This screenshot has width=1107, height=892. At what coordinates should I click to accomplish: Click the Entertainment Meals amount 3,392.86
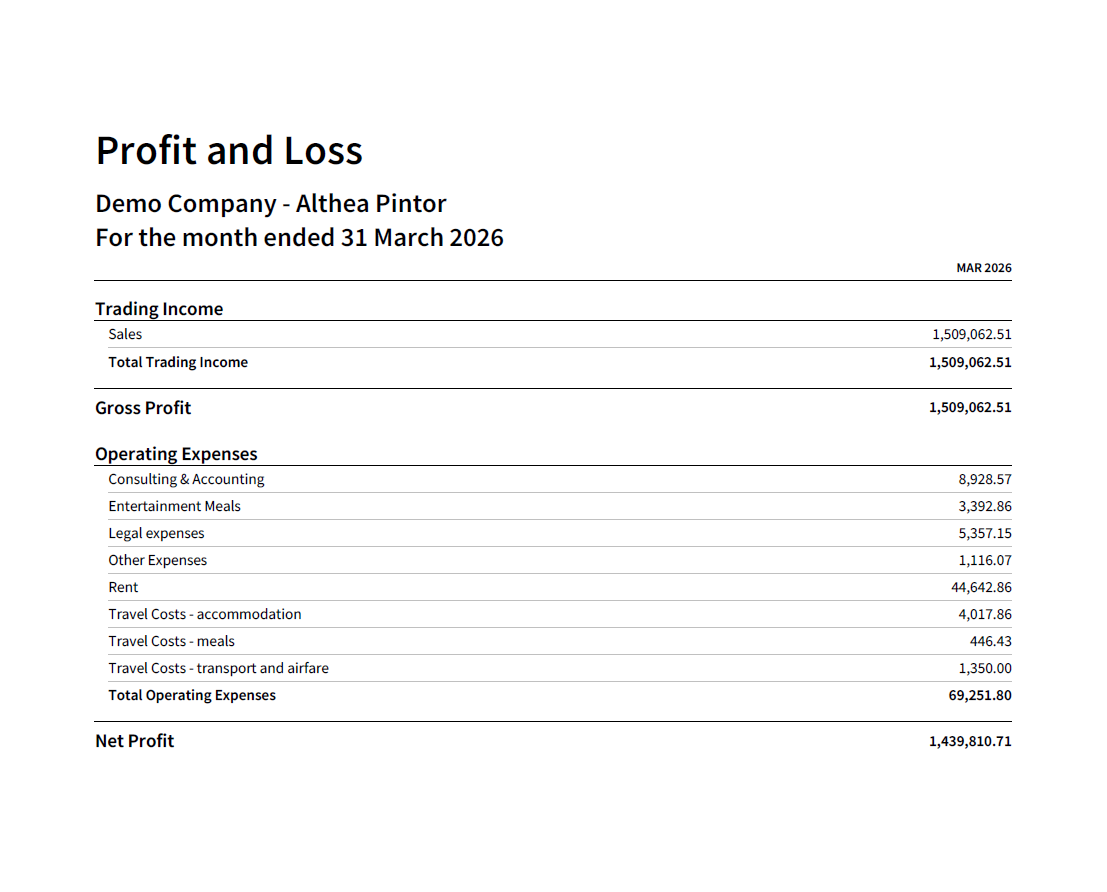tap(985, 506)
